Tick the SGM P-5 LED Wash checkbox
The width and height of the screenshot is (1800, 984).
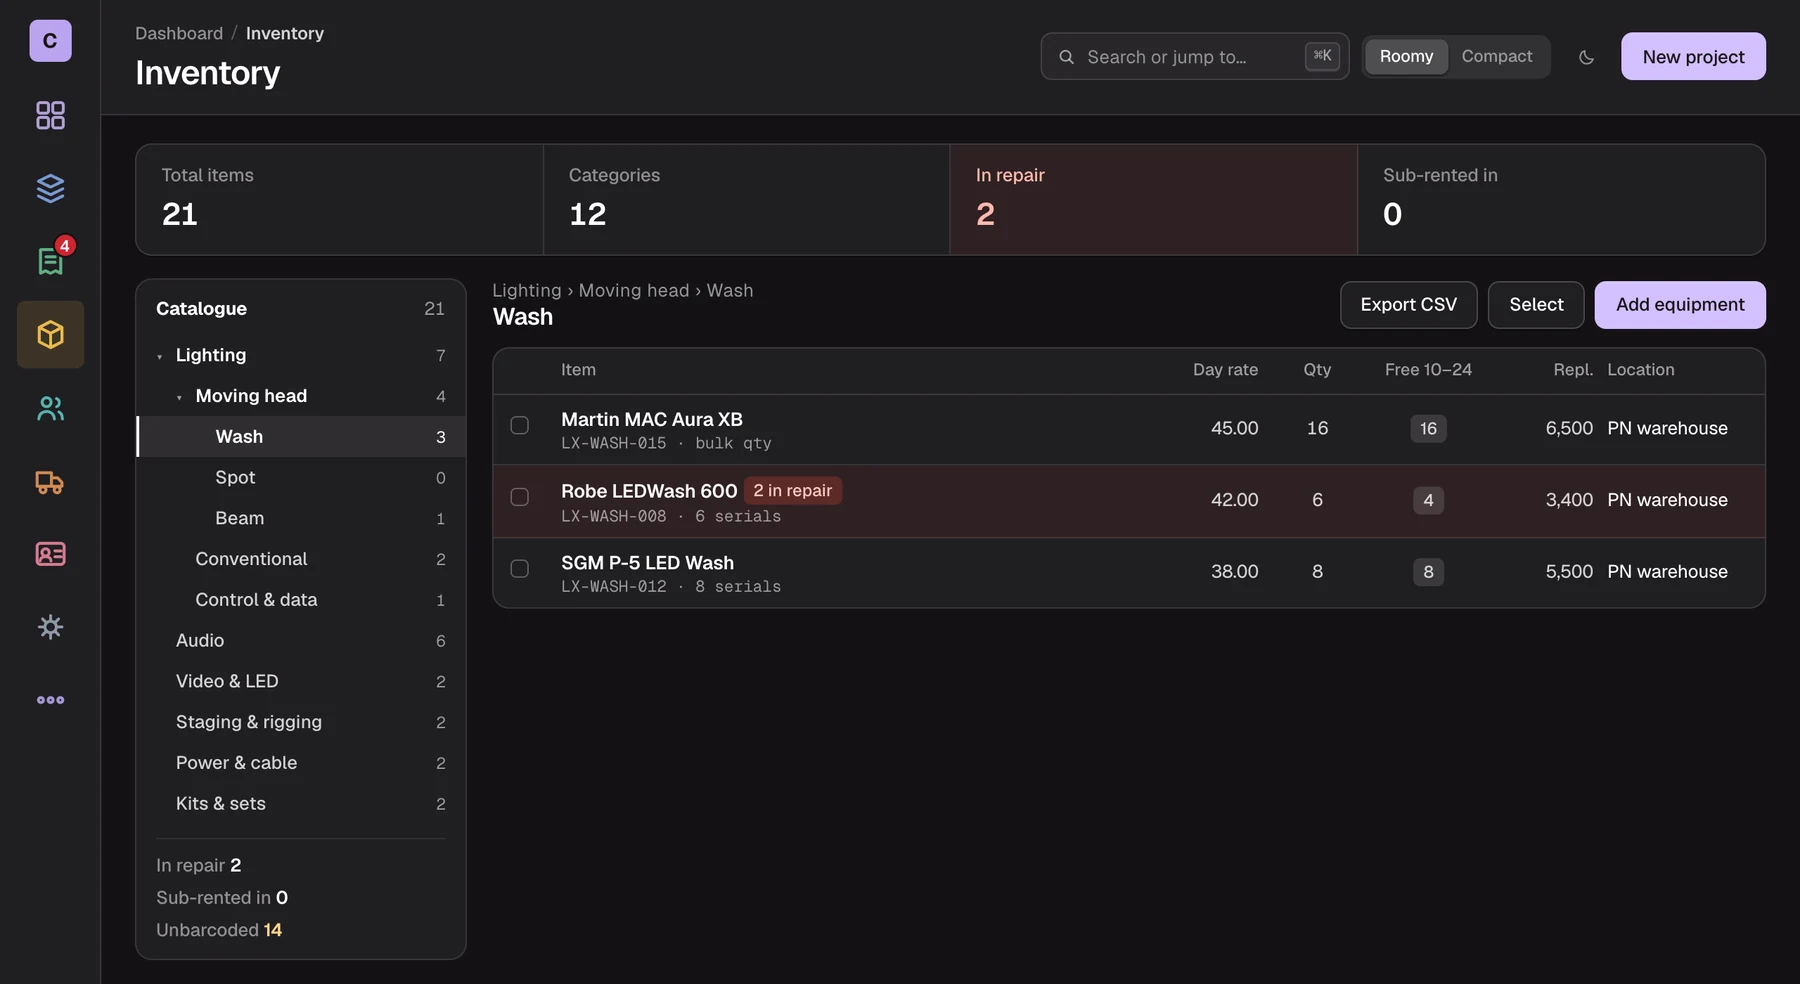pyautogui.click(x=520, y=568)
